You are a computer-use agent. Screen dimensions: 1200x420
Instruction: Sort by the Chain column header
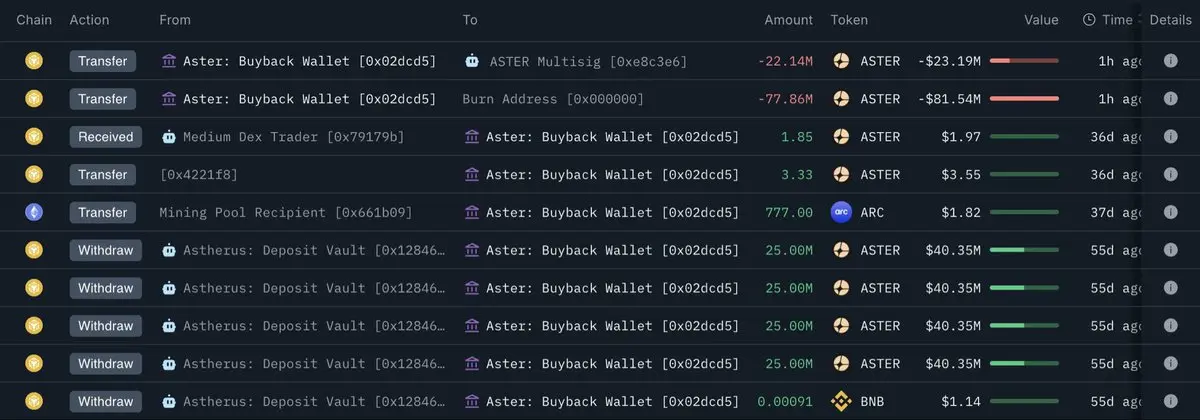(x=34, y=20)
